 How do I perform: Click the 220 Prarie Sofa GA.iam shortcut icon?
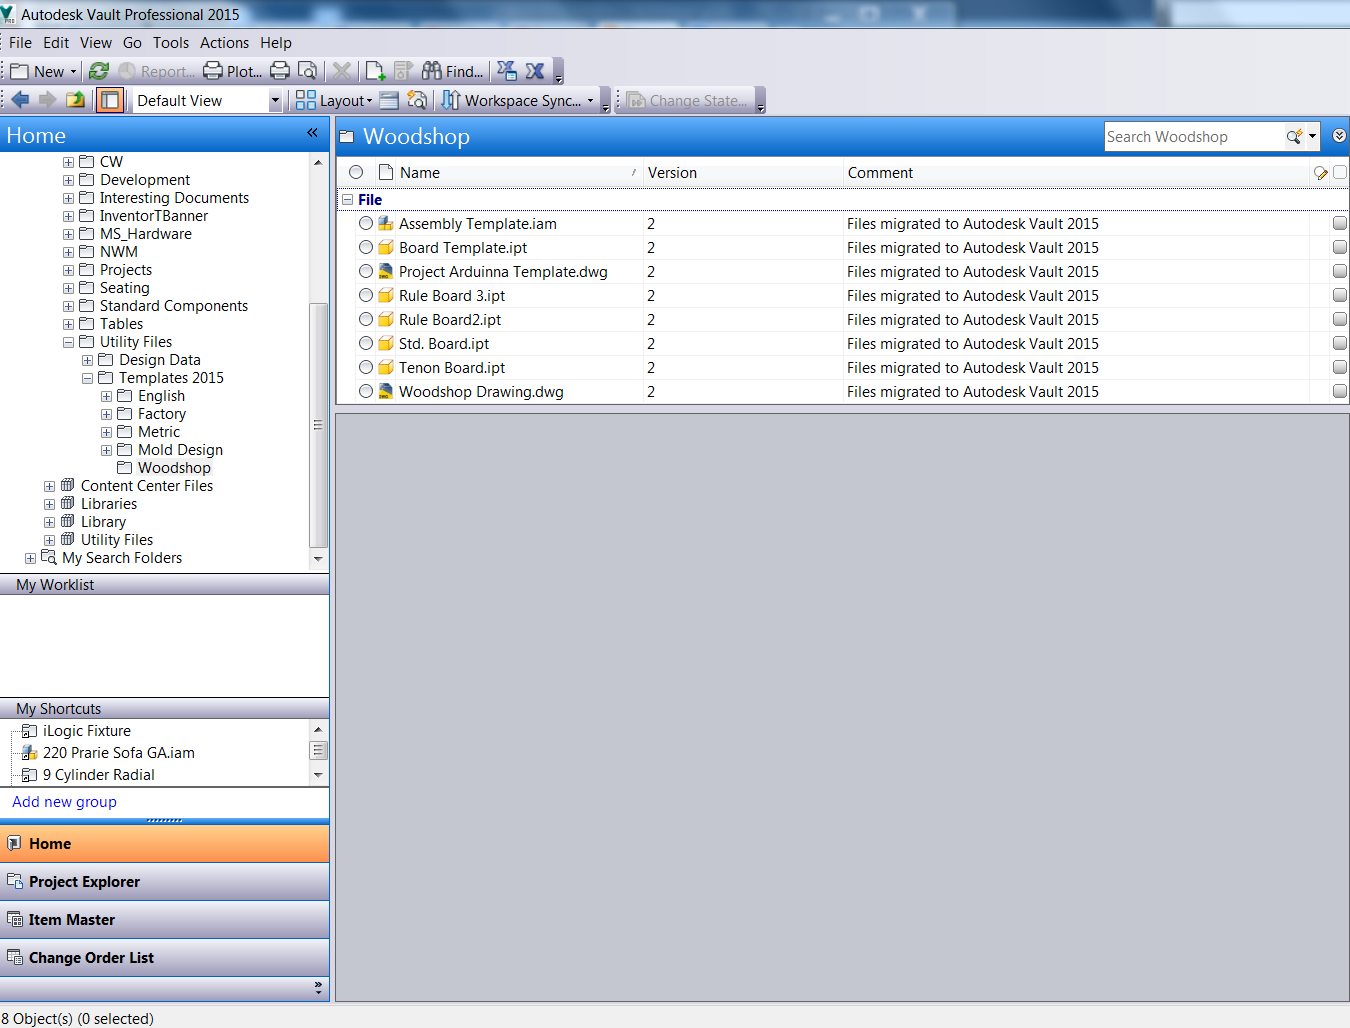[30, 752]
